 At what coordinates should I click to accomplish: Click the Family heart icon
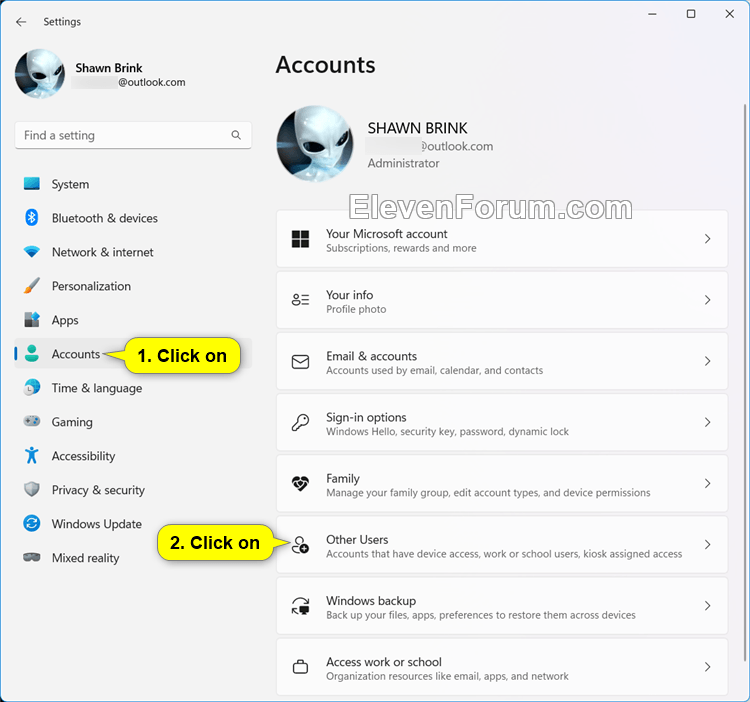tap(300, 483)
